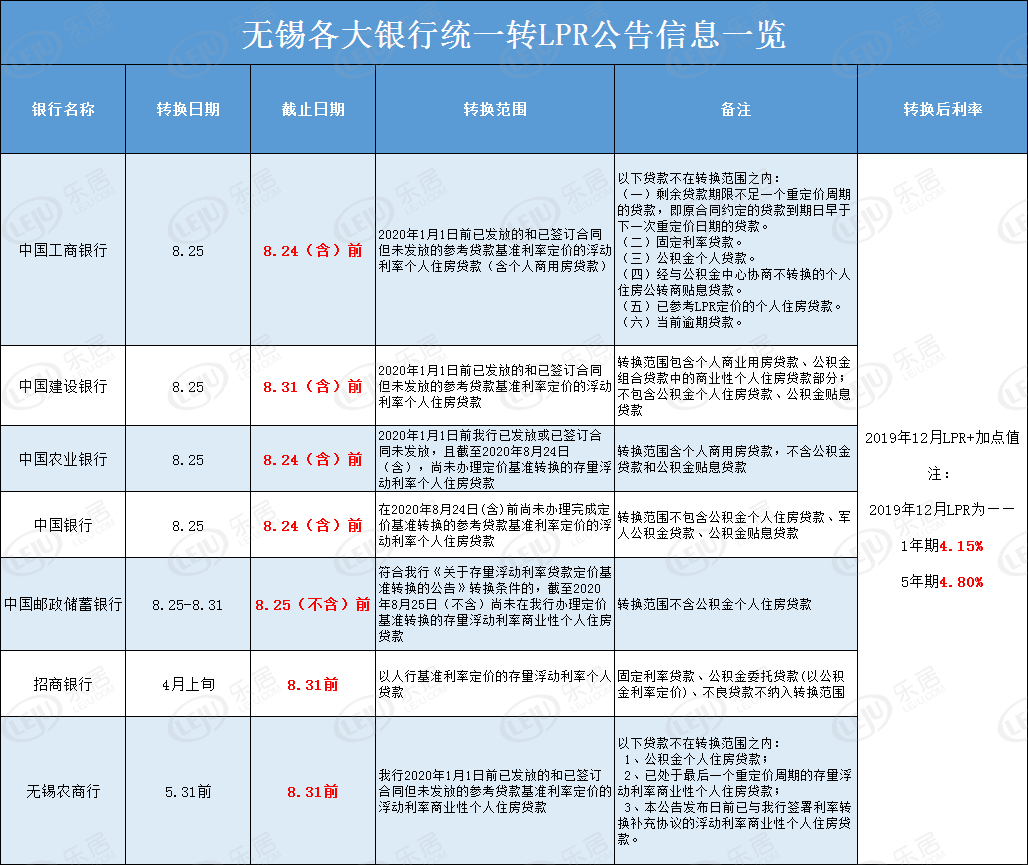The height and width of the screenshot is (865, 1028).
Task: Click the 中国建设银行 bank name cell
Action: coord(62,386)
